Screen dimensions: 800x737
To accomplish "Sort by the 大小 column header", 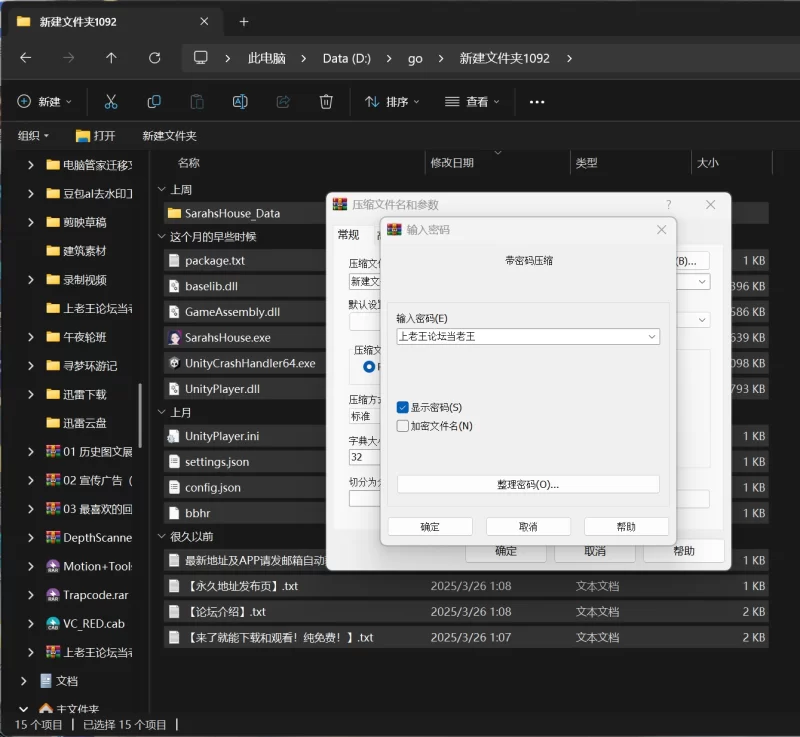I will tap(707, 163).
